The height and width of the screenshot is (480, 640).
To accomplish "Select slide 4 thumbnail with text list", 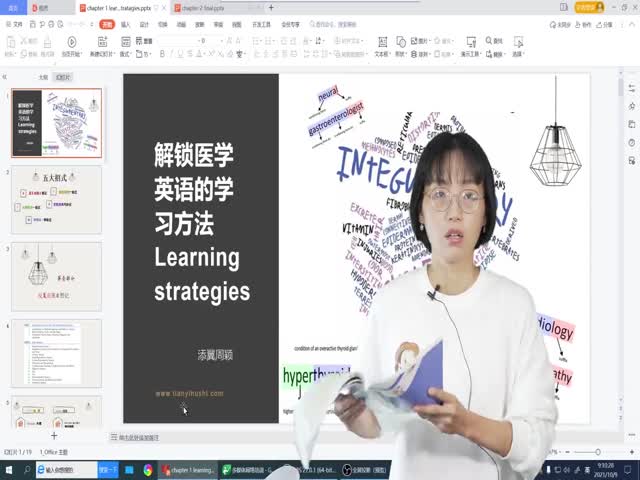I will tap(56, 353).
